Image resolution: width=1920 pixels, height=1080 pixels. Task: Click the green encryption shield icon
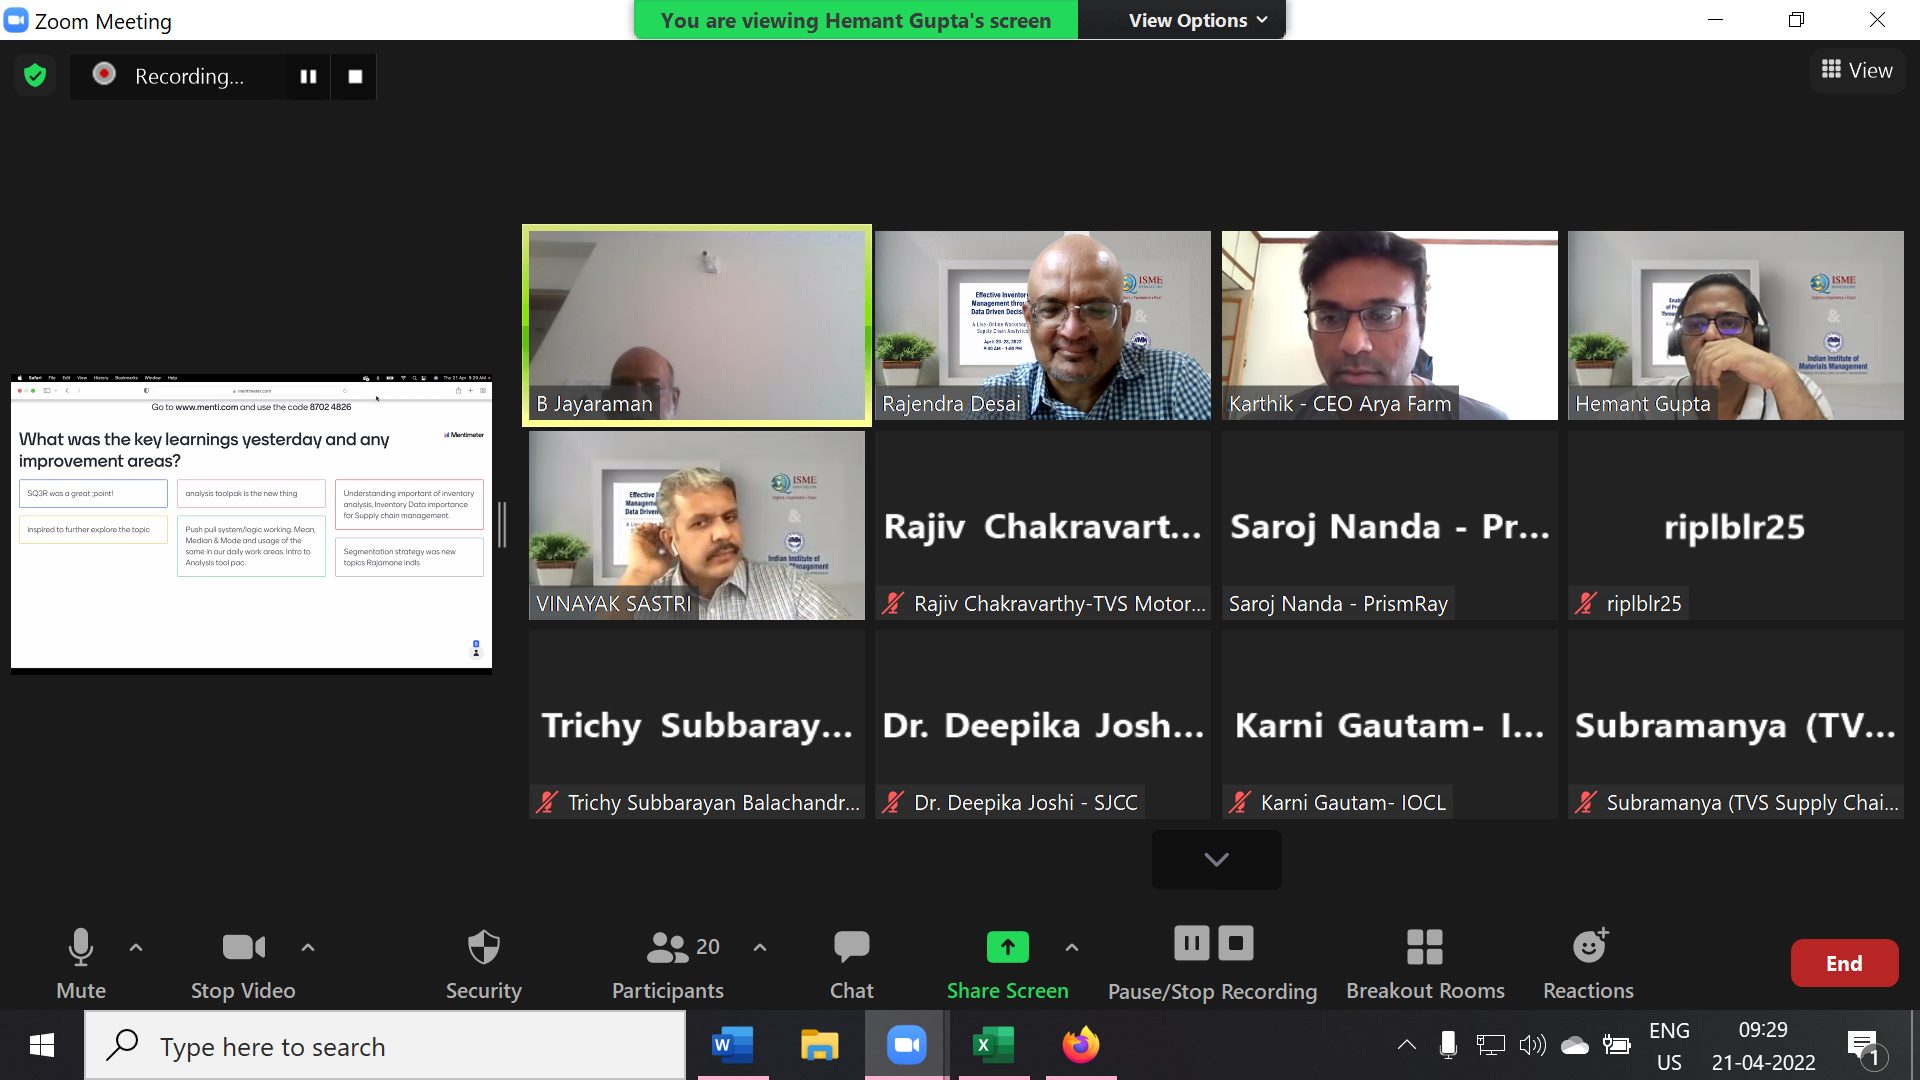coord(35,76)
